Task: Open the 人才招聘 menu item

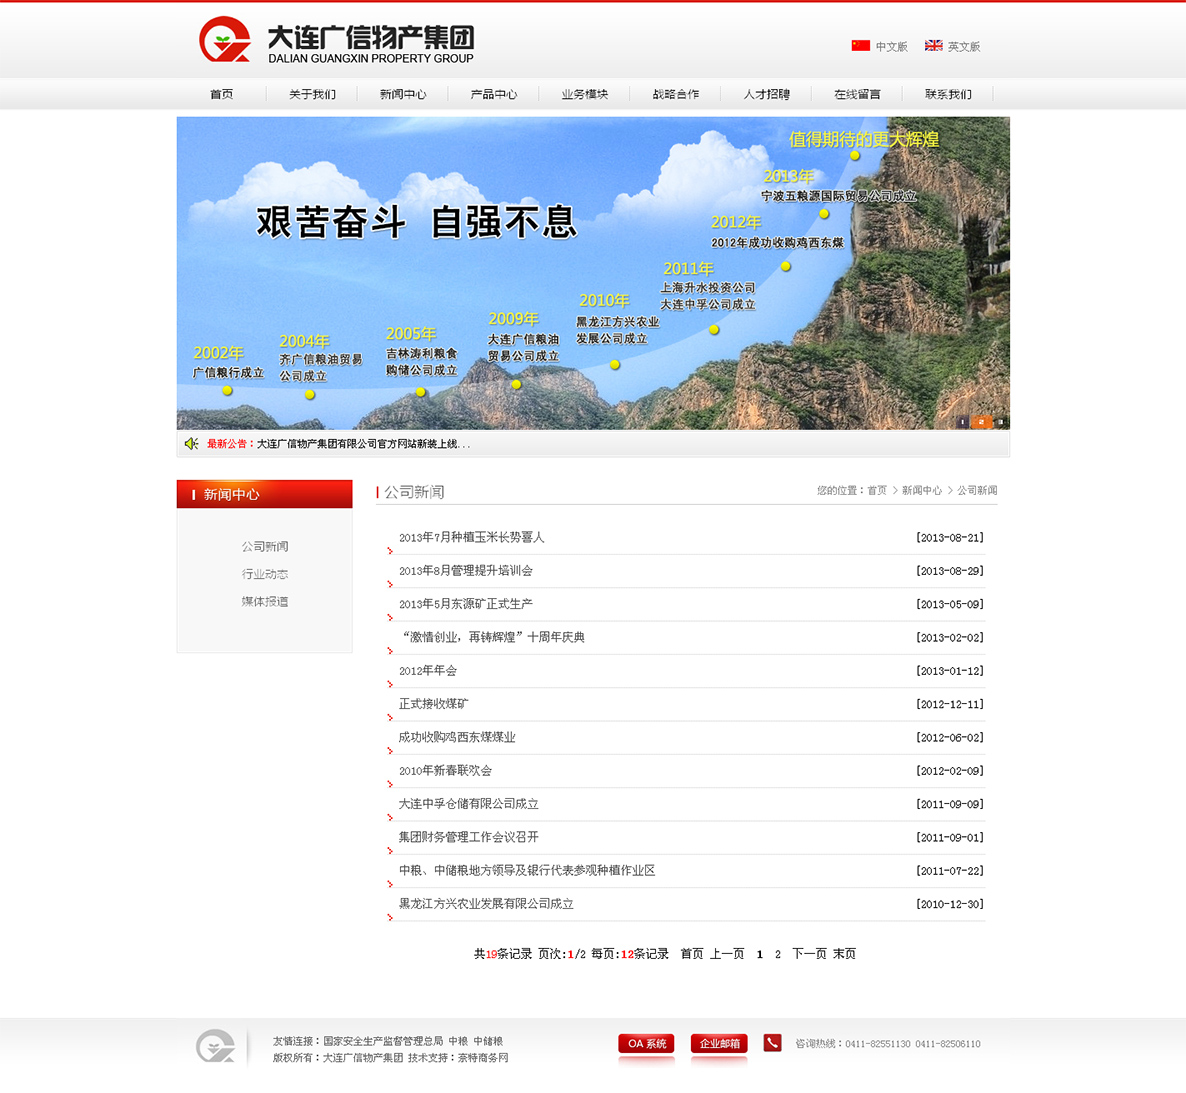Action: [766, 94]
